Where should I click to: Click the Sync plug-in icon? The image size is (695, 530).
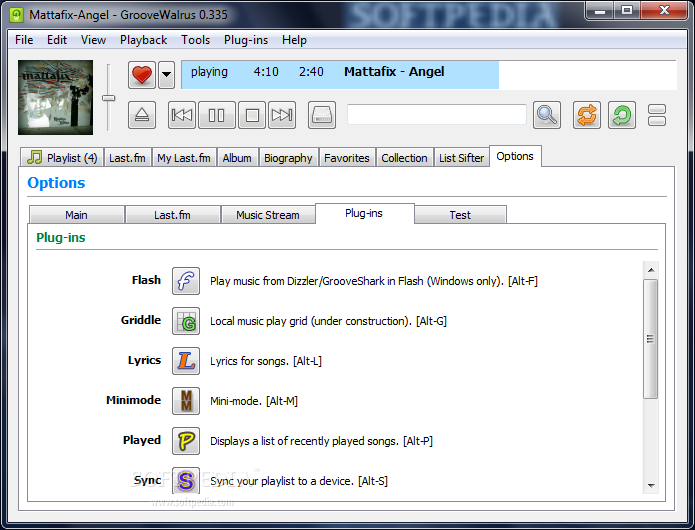click(x=186, y=480)
